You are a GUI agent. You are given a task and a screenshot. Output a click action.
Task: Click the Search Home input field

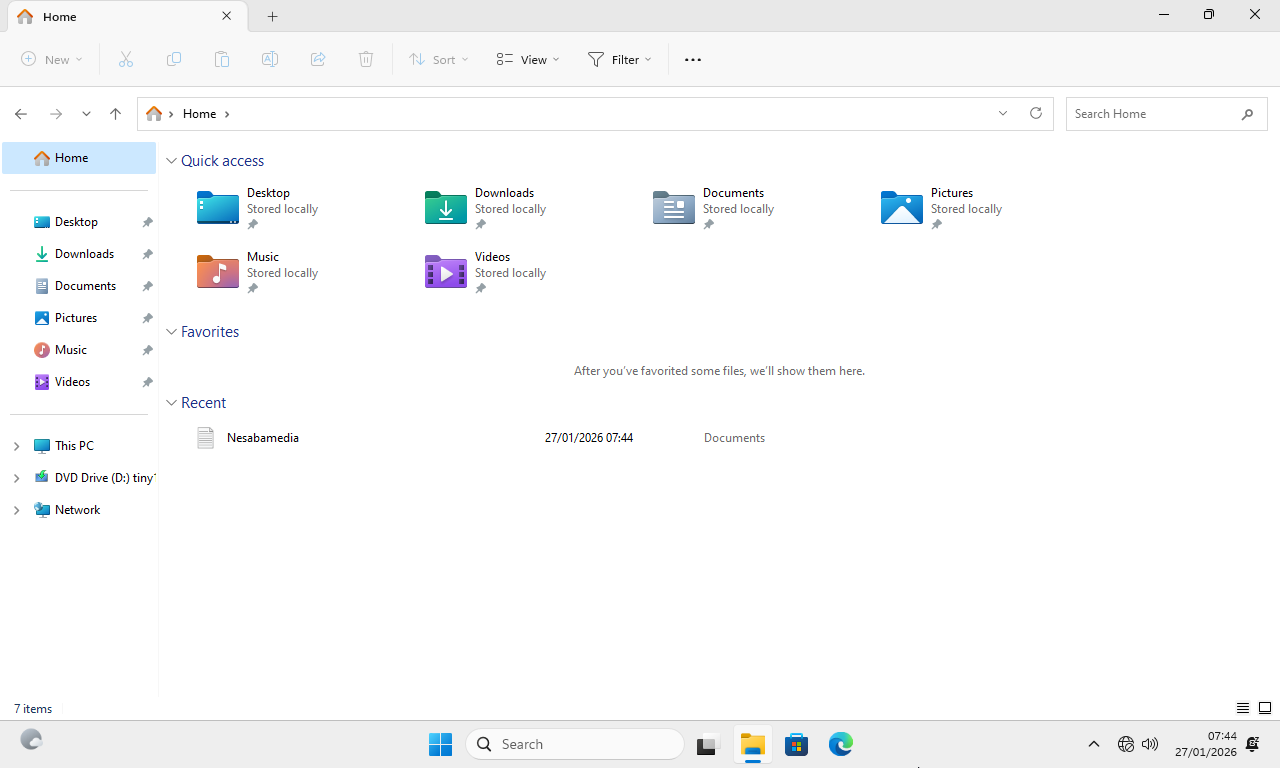coord(1150,114)
